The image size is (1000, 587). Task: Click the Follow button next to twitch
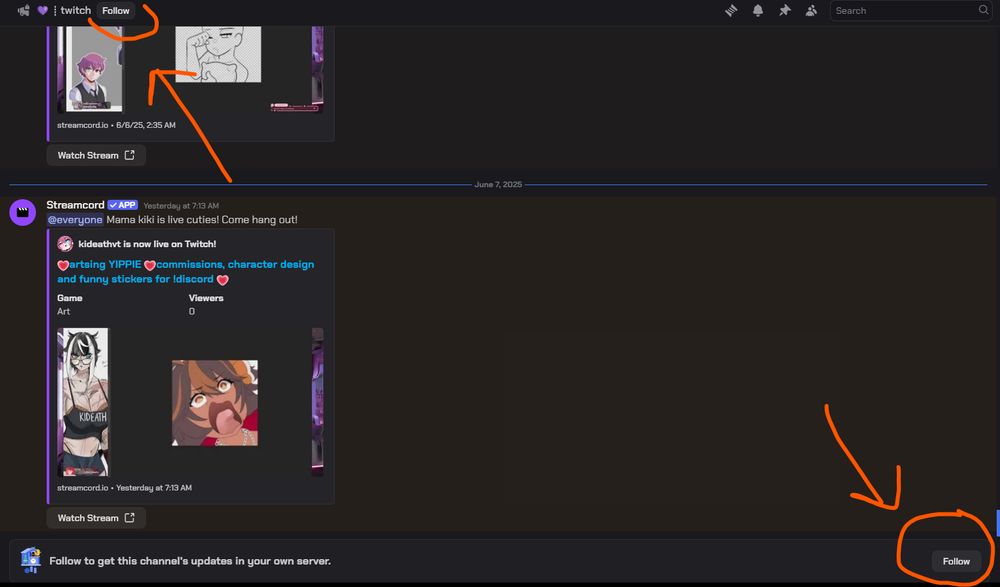pos(115,10)
